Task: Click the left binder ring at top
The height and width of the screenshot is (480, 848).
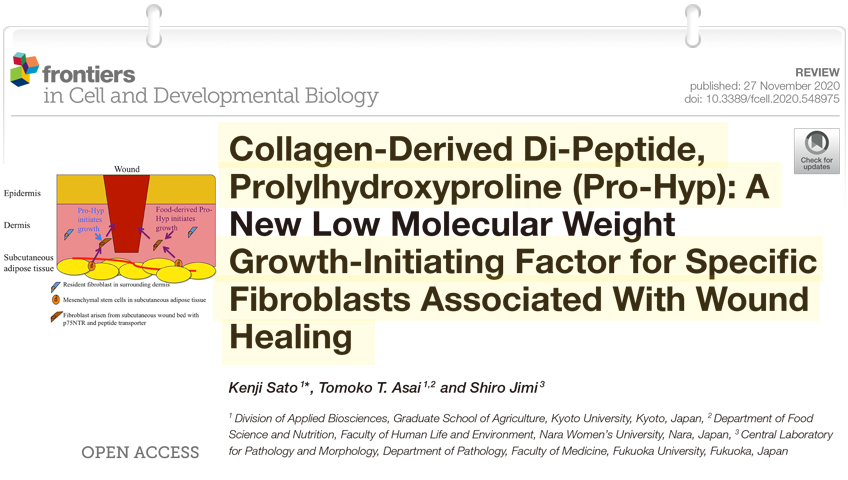Action: 153,18
